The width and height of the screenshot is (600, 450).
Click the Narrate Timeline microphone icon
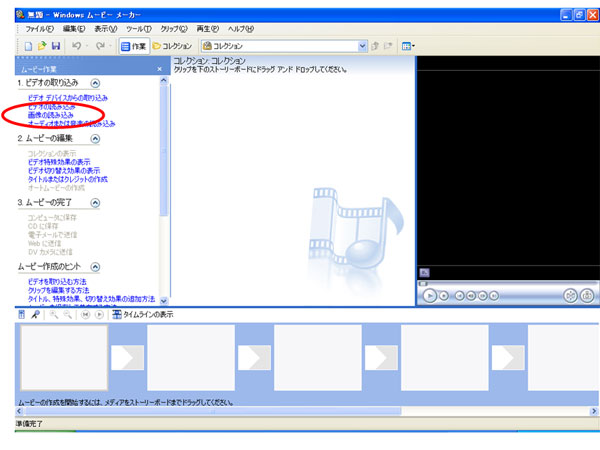36,315
